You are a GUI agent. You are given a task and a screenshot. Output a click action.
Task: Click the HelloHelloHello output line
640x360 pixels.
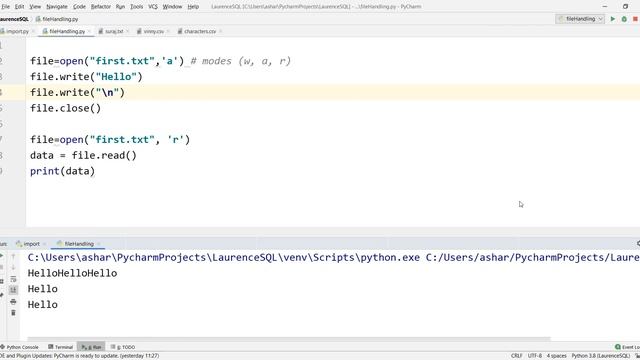coord(72,273)
